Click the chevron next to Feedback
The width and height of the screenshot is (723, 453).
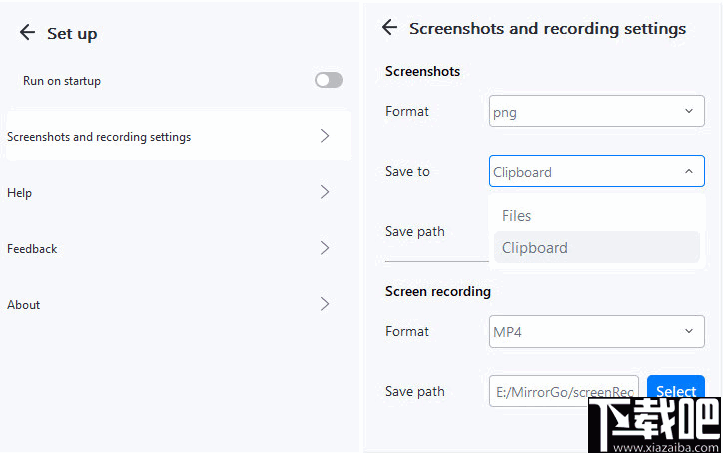[x=325, y=248]
